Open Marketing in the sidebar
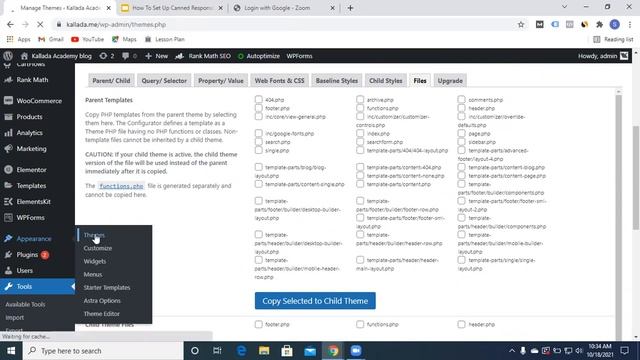 tap(31, 149)
